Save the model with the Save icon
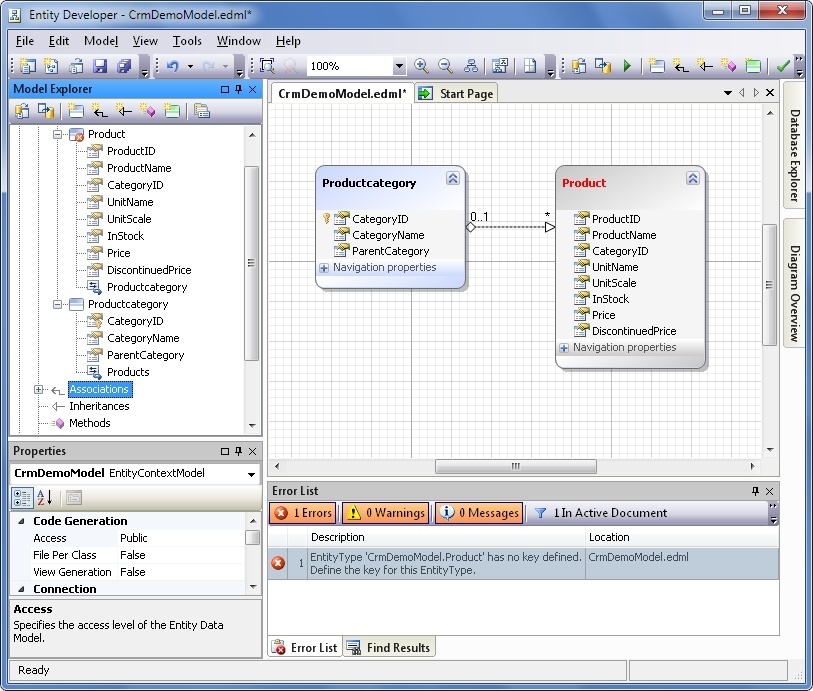 [x=102, y=66]
